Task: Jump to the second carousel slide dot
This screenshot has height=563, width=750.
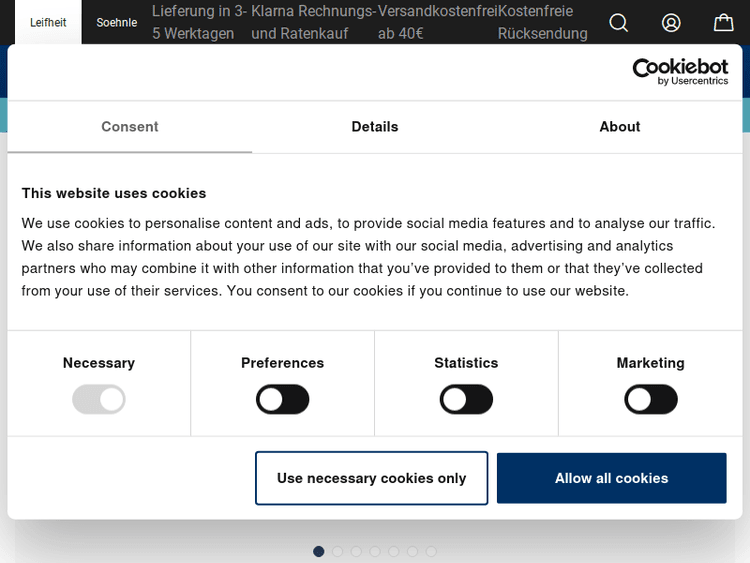Action: point(338,551)
